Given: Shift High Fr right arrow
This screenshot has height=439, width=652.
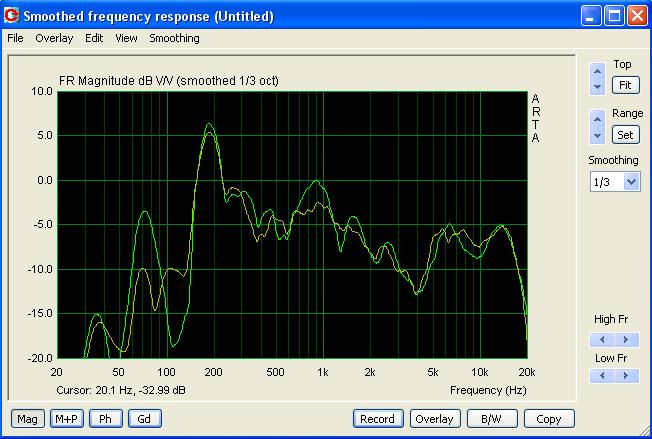Looking at the screenshot, I should (626, 340).
